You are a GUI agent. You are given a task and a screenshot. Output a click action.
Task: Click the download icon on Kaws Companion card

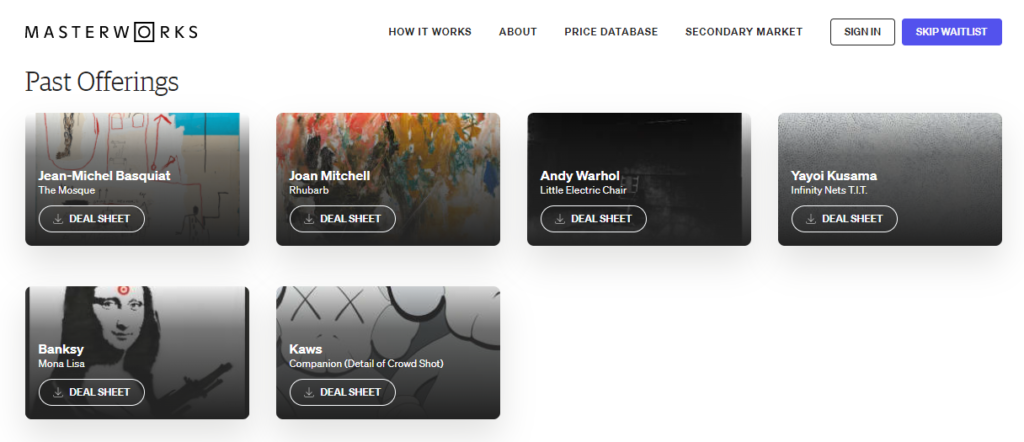click(308, 392)
